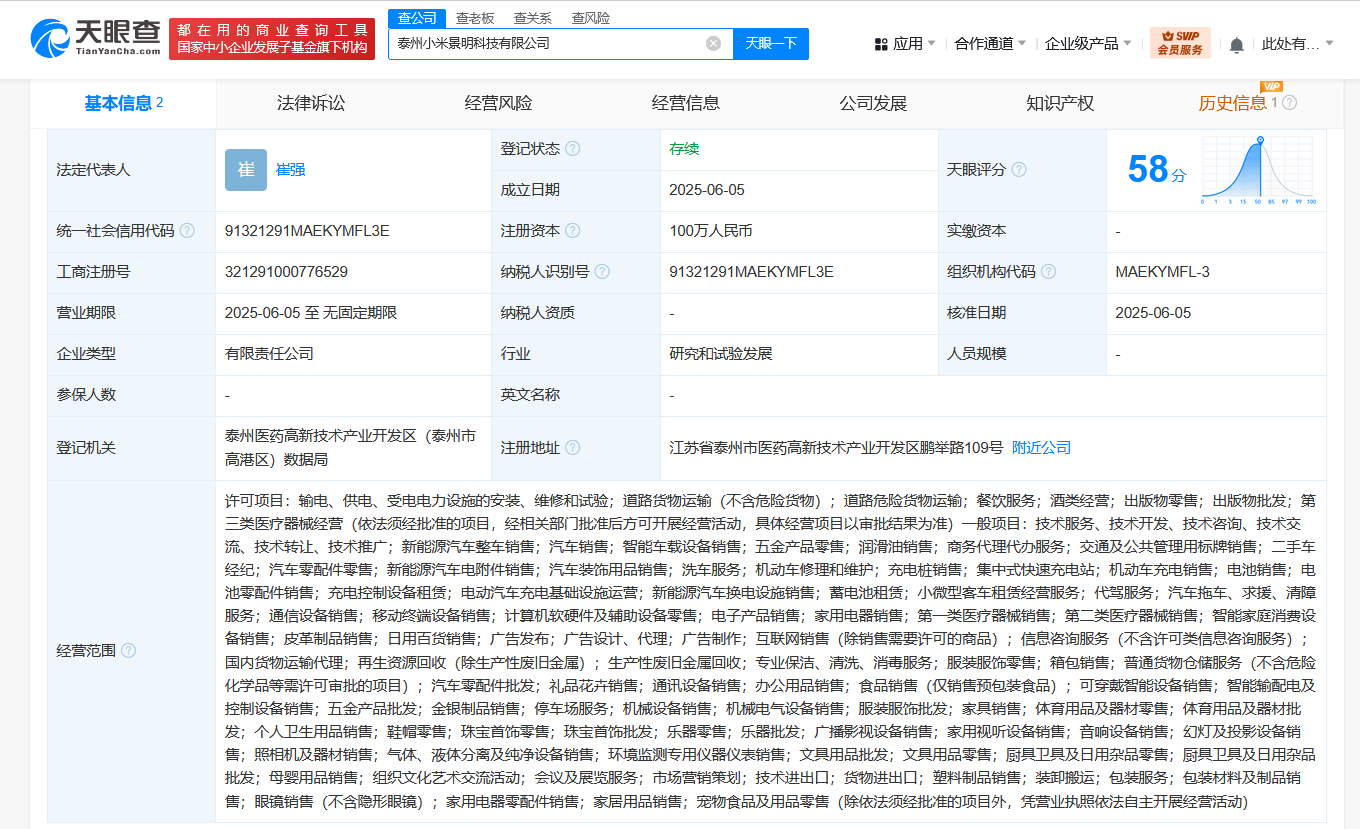The height and width of the screenshot is (829, 1360).
Task: Click the 天眼一下 search button
Action: pyautogui.click(x=771, y=44)
